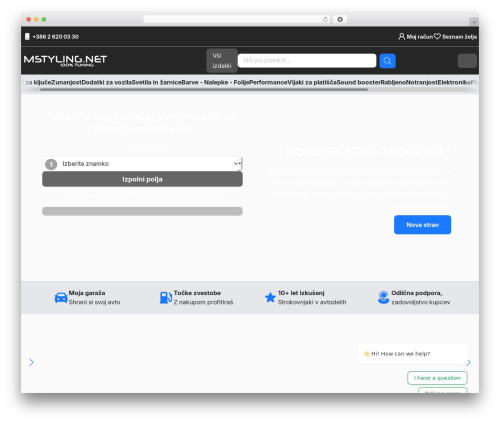Viewport: 500px width, 423px height.
Task: Click the browser address bar
Action: tap(237, 19)
